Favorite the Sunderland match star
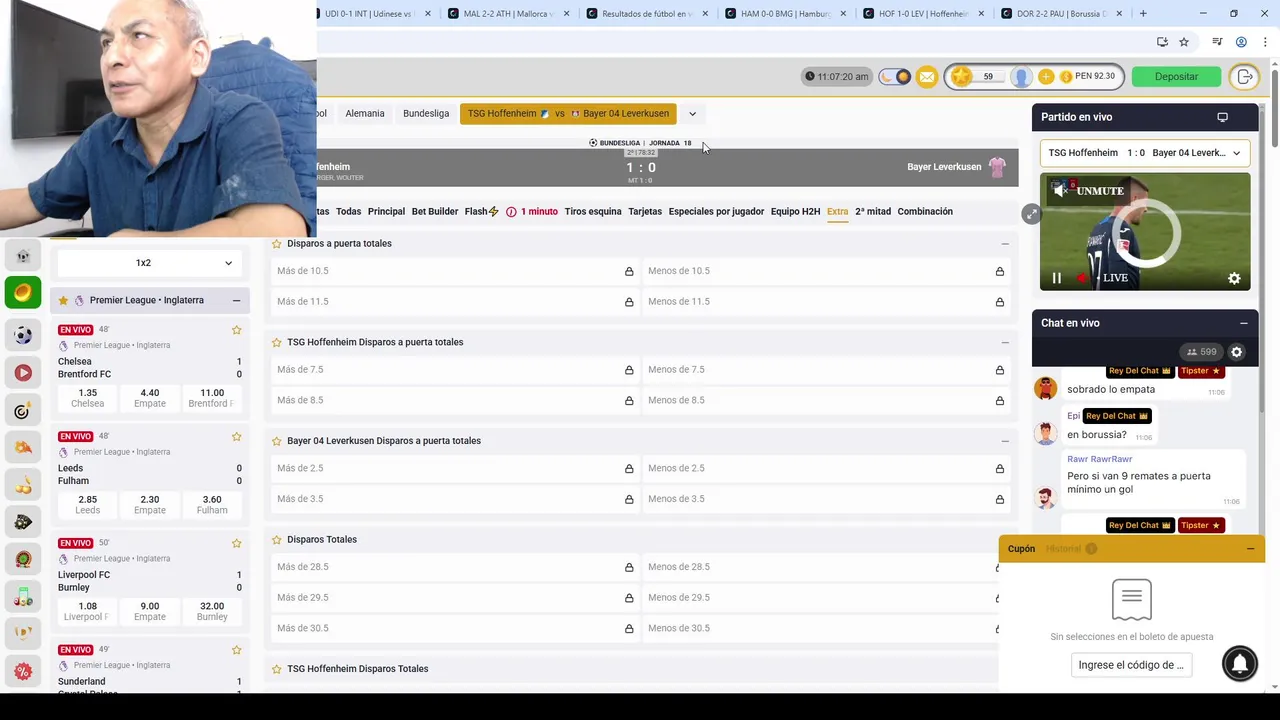The image size is (1280, 720). (237, 650)
